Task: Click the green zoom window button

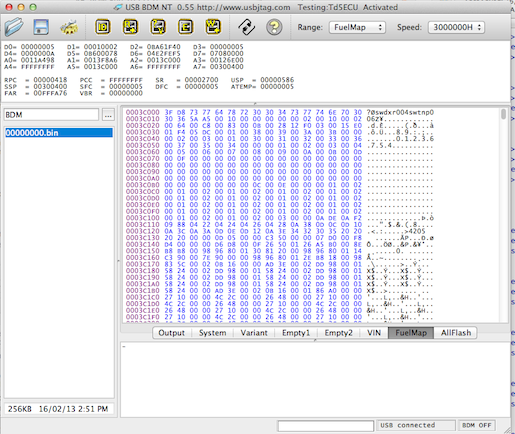Action: tap(33, 7)
